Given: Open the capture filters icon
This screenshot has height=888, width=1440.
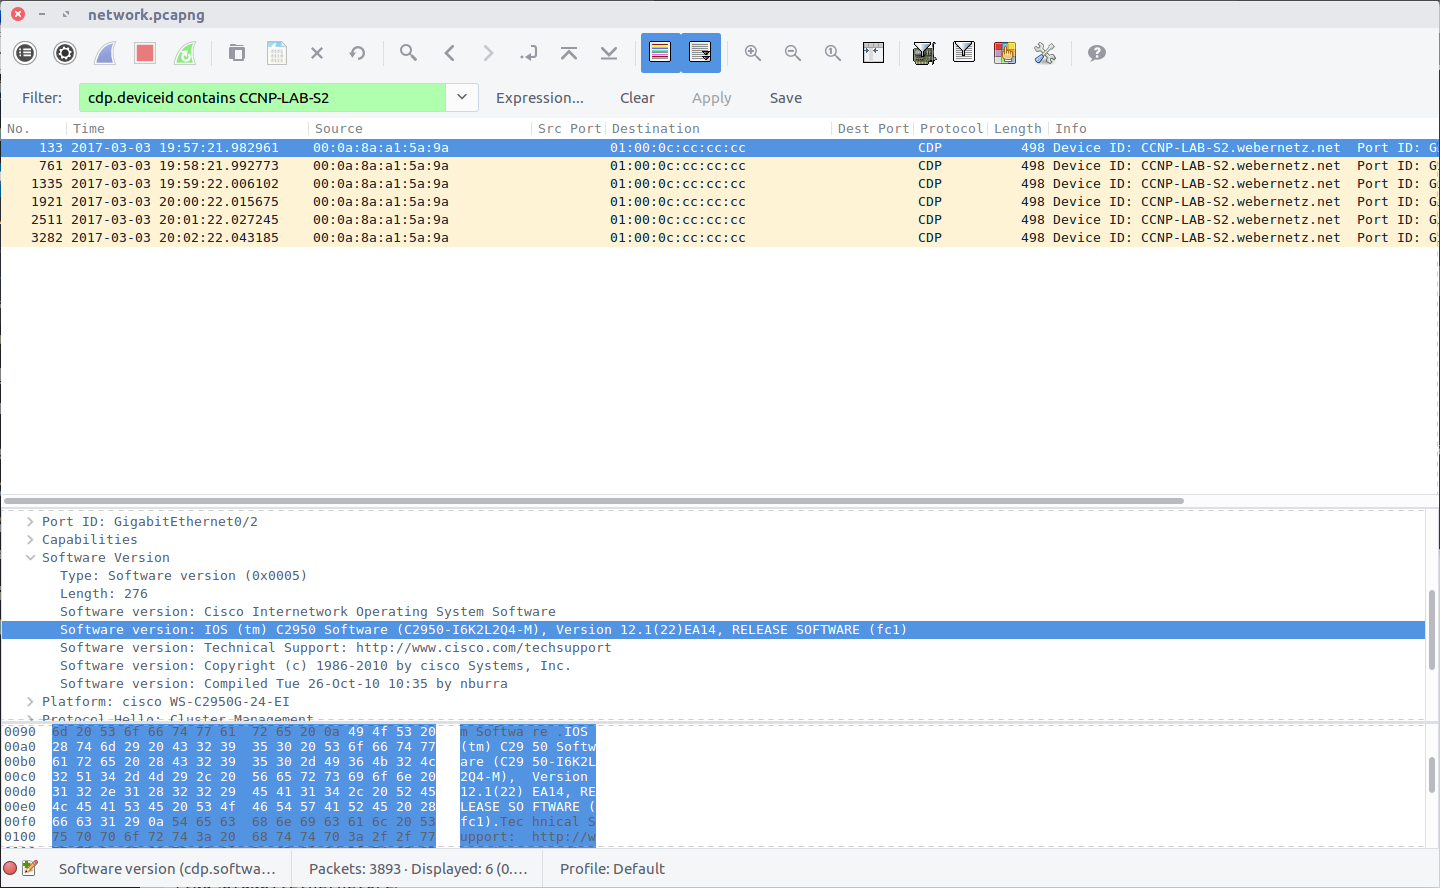Looking at the screenshot, I should tap(924, 53).
